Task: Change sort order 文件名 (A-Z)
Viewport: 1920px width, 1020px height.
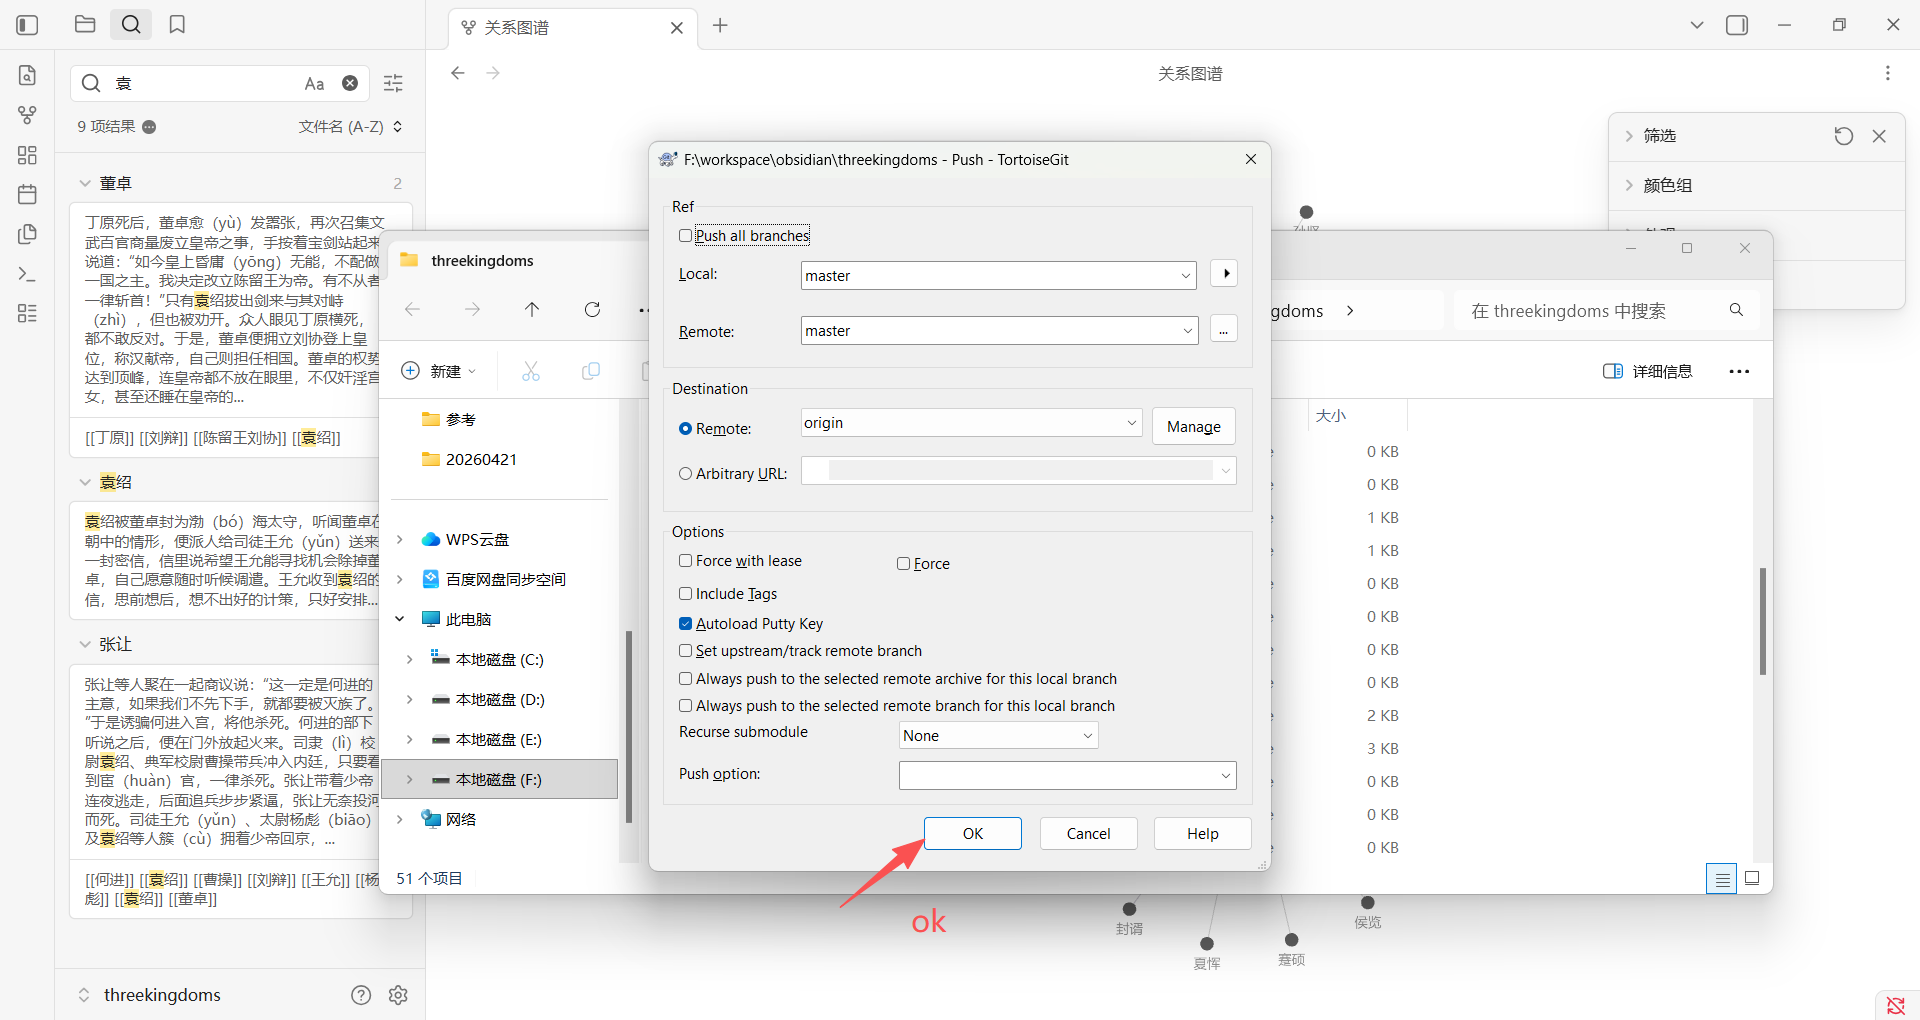Action: click(x=350, y=127)
